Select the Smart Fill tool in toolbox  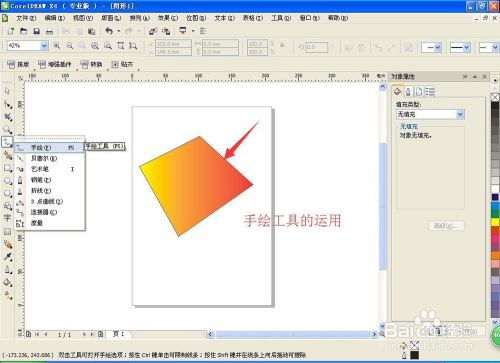pos(7,155)
